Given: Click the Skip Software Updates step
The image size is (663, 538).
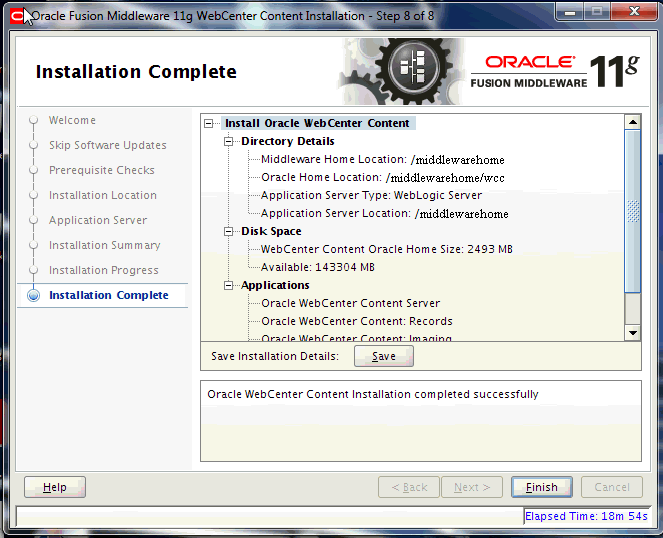Looking at the screenshot, I should click(108, 145).
